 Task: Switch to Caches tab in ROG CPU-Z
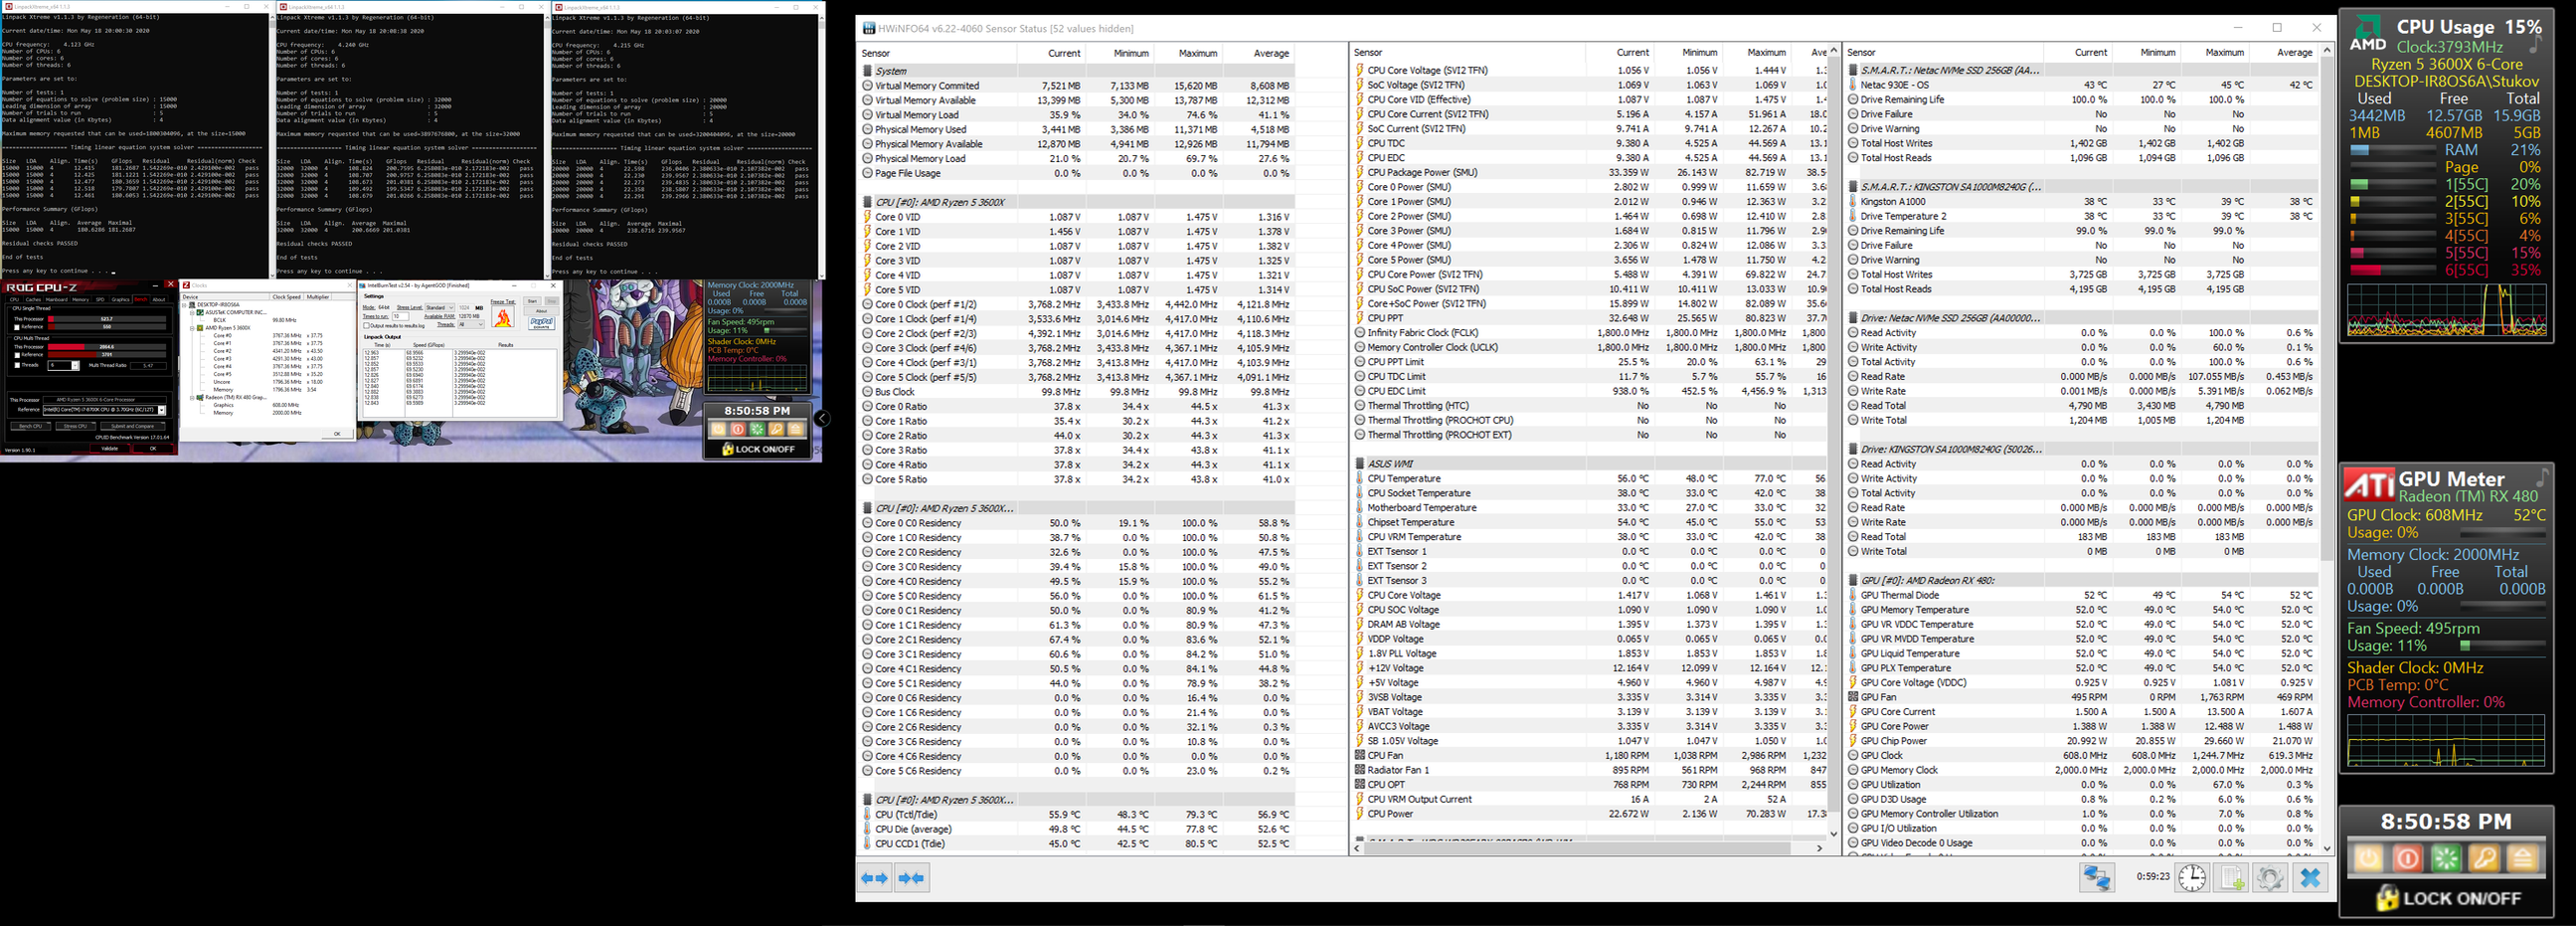click(33, 300)
